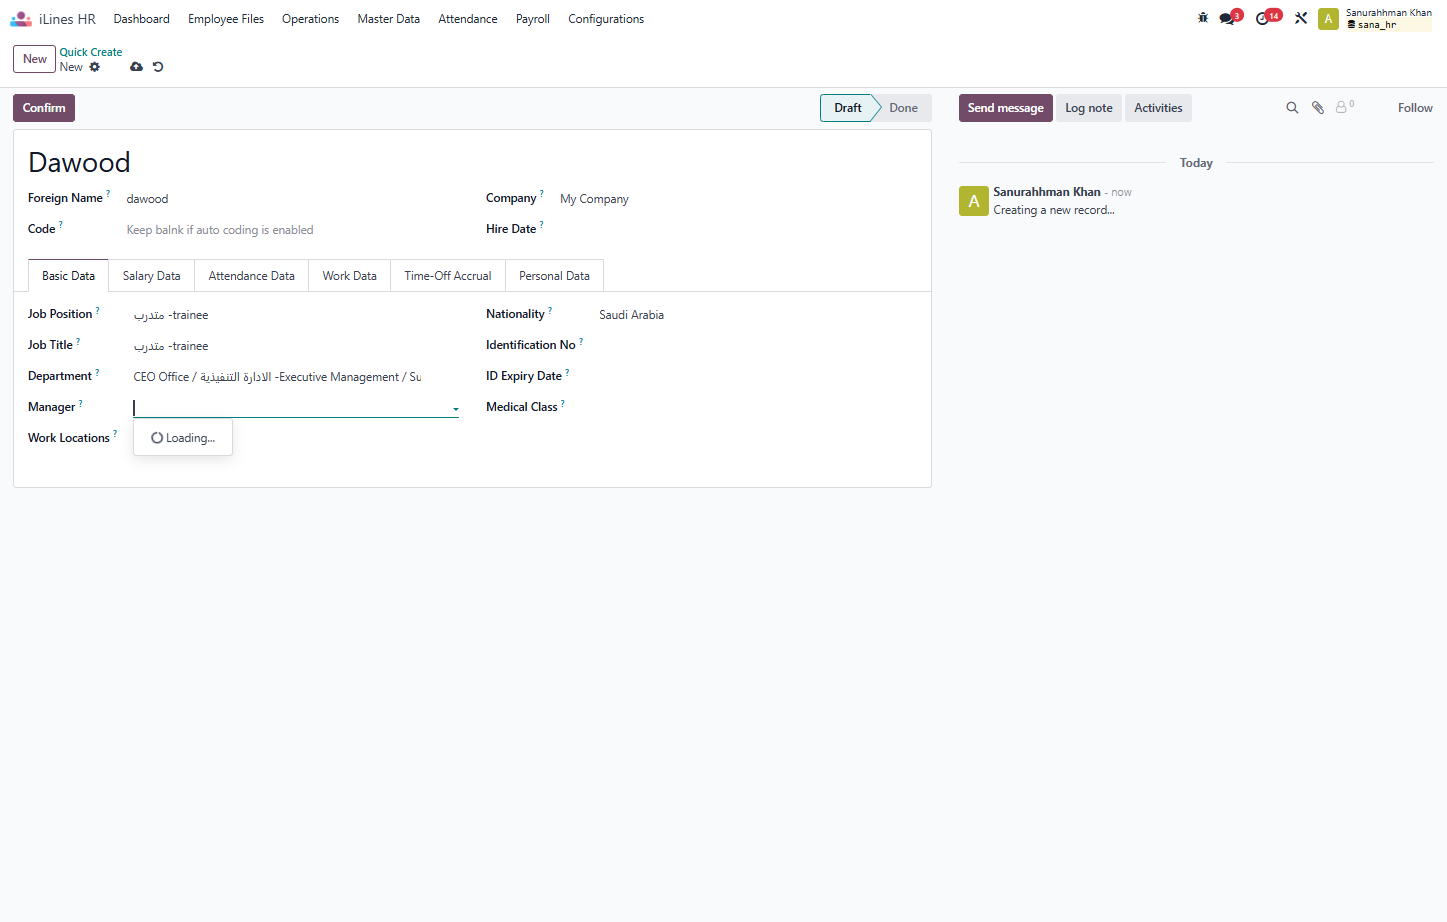Click the New record button
This screenshot has height=922, width=1447.
(35, 59)
